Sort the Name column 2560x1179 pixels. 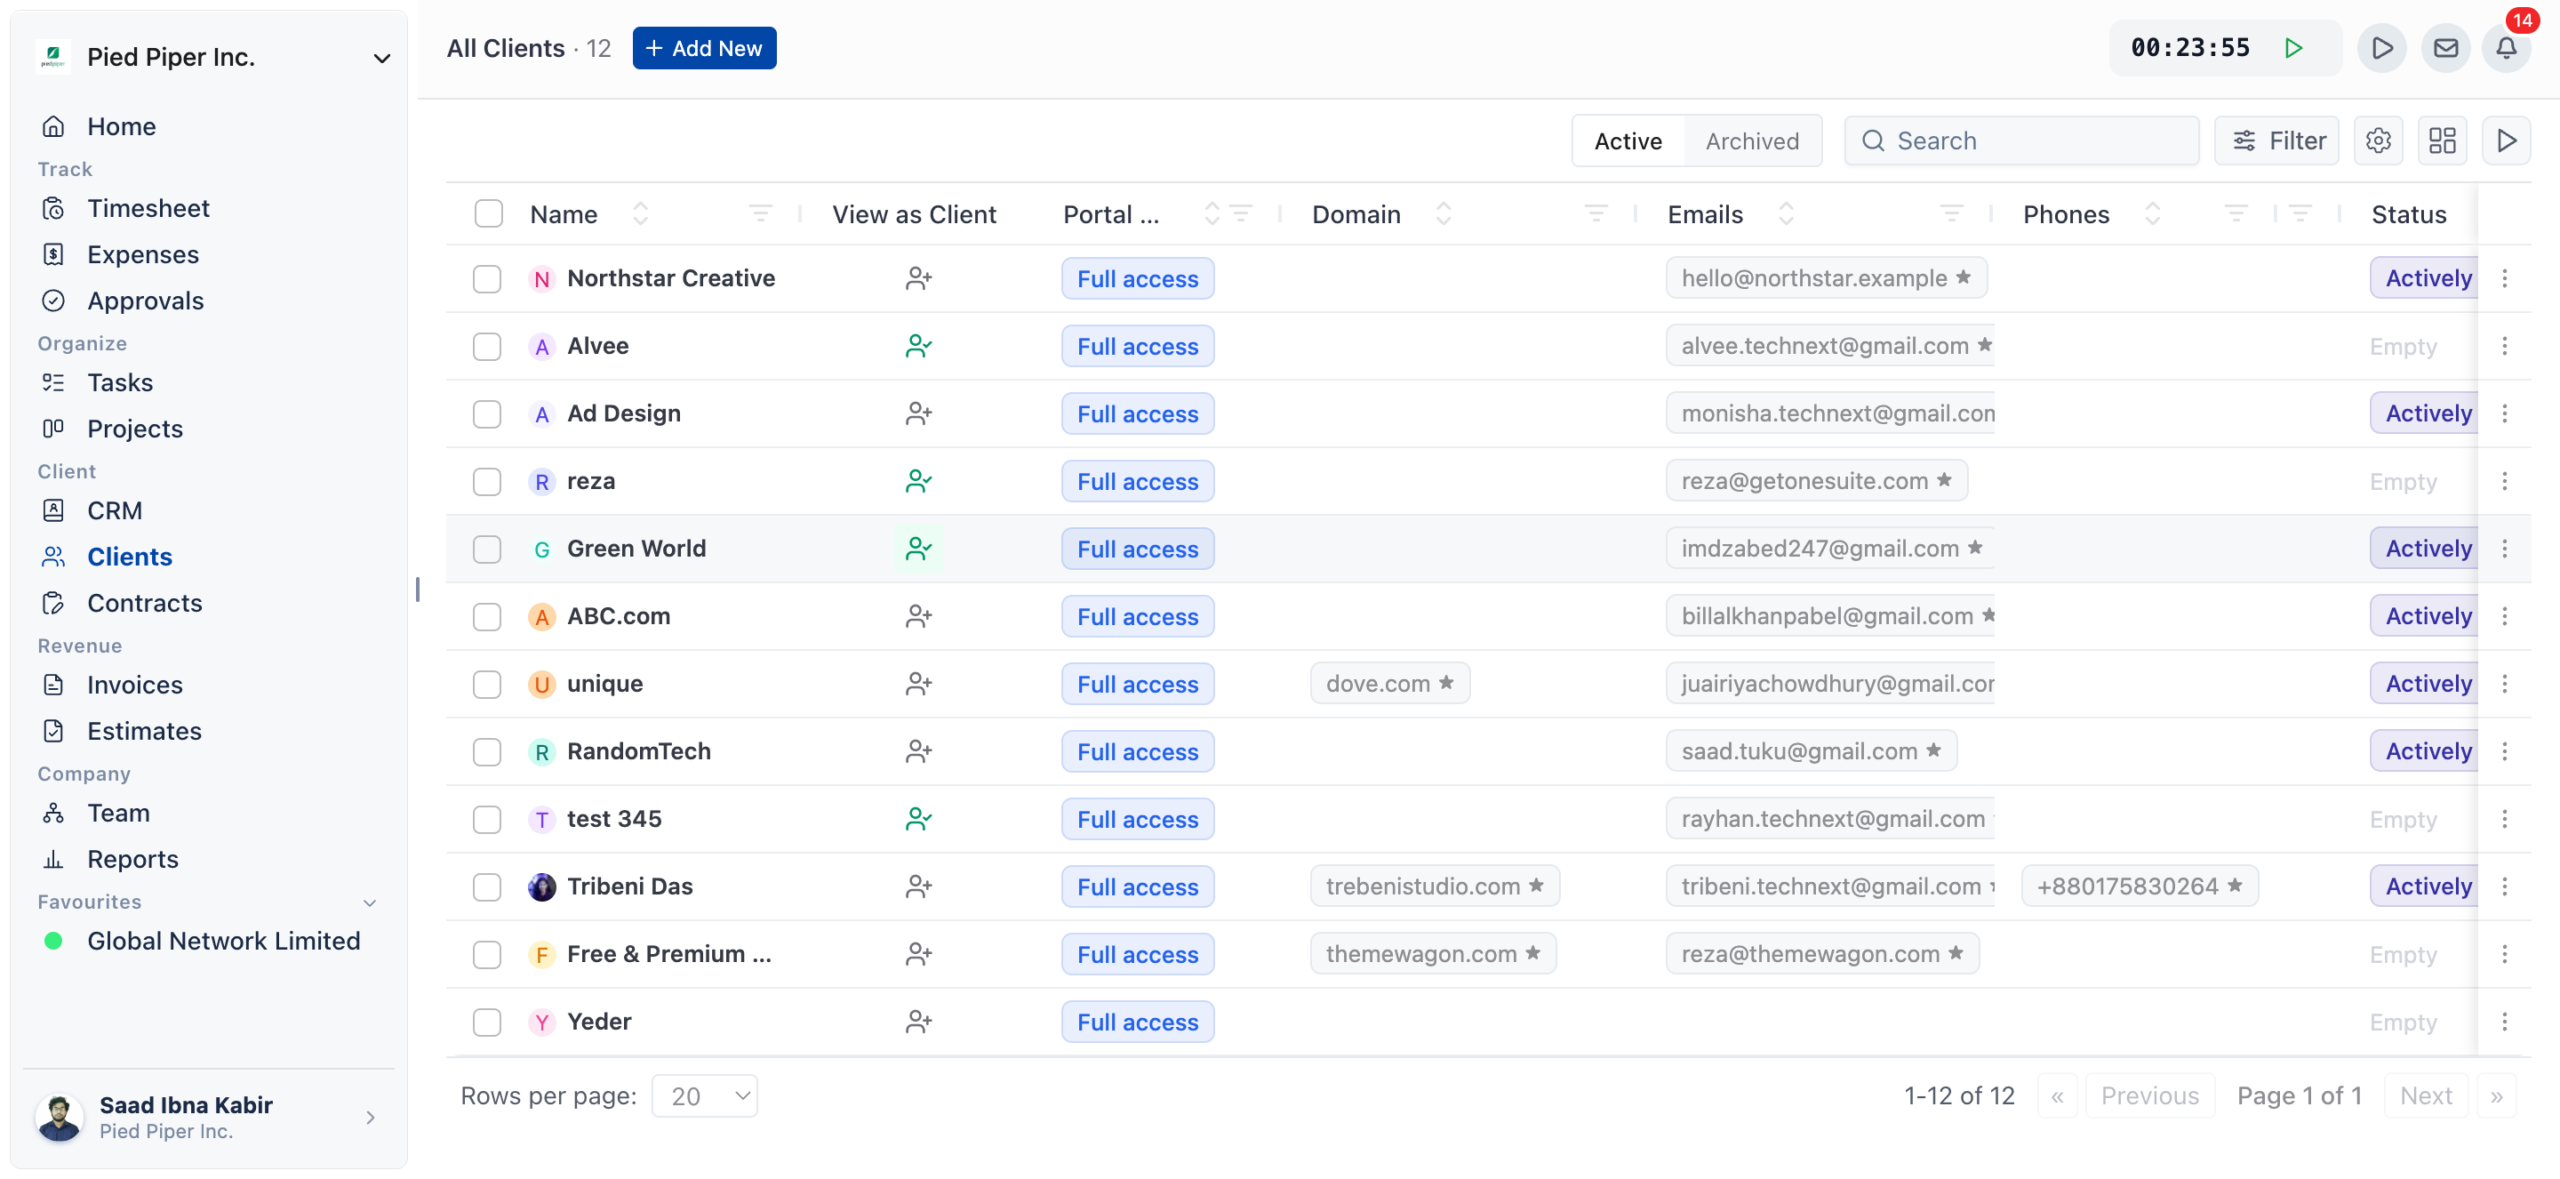pyautogui.click(x=641, y=214)
